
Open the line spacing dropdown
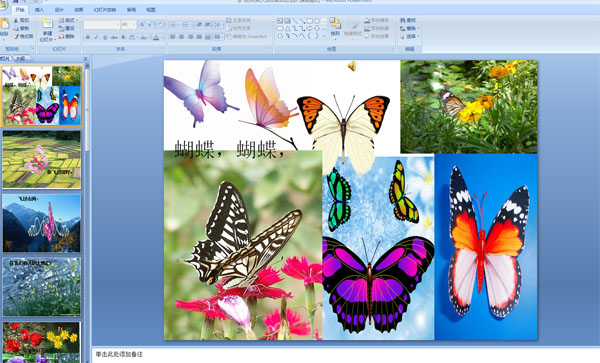click(218, 25)
